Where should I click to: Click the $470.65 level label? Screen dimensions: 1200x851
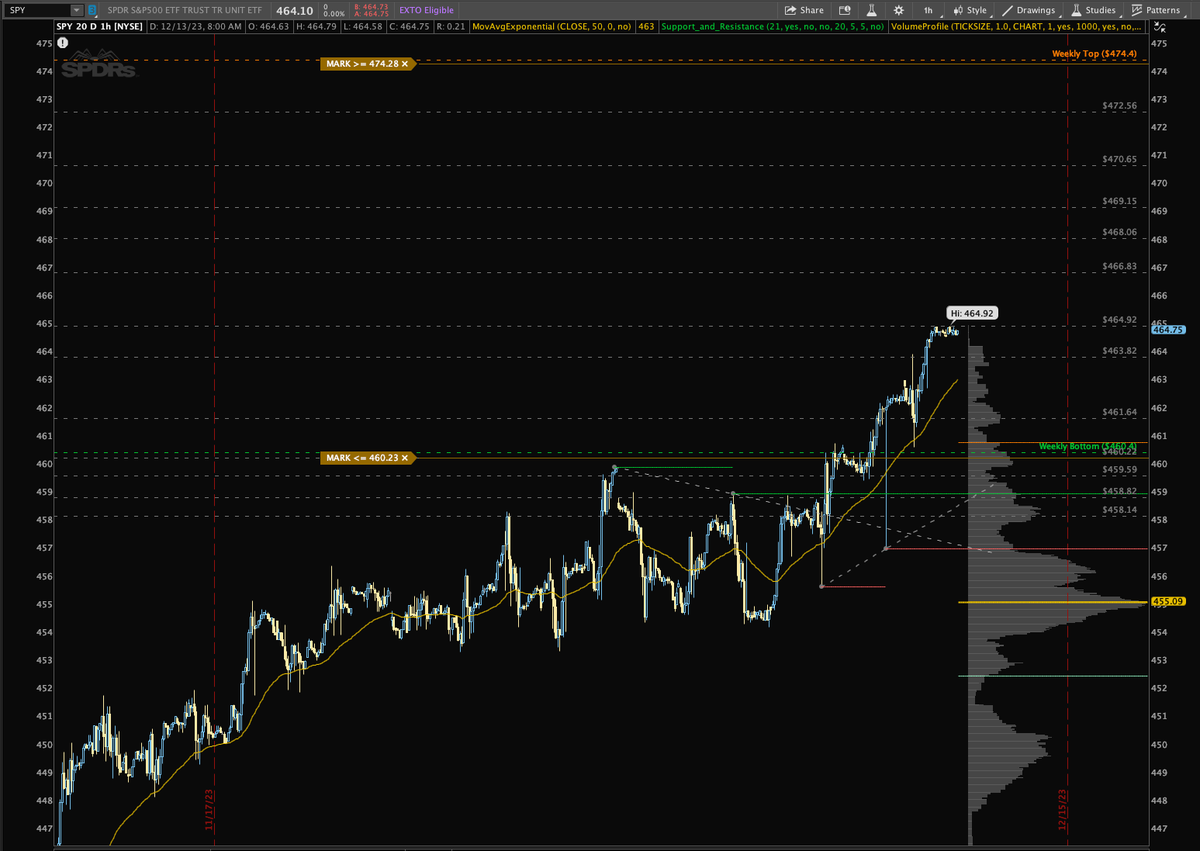coord(1120,159)
